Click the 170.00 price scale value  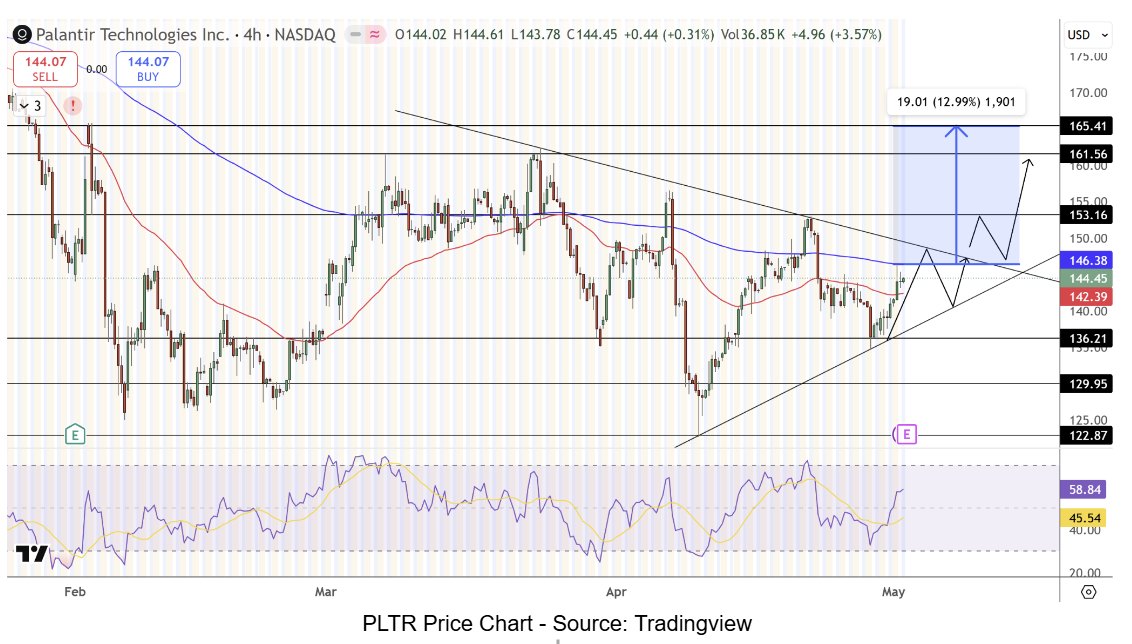[x=1088, y=92]
